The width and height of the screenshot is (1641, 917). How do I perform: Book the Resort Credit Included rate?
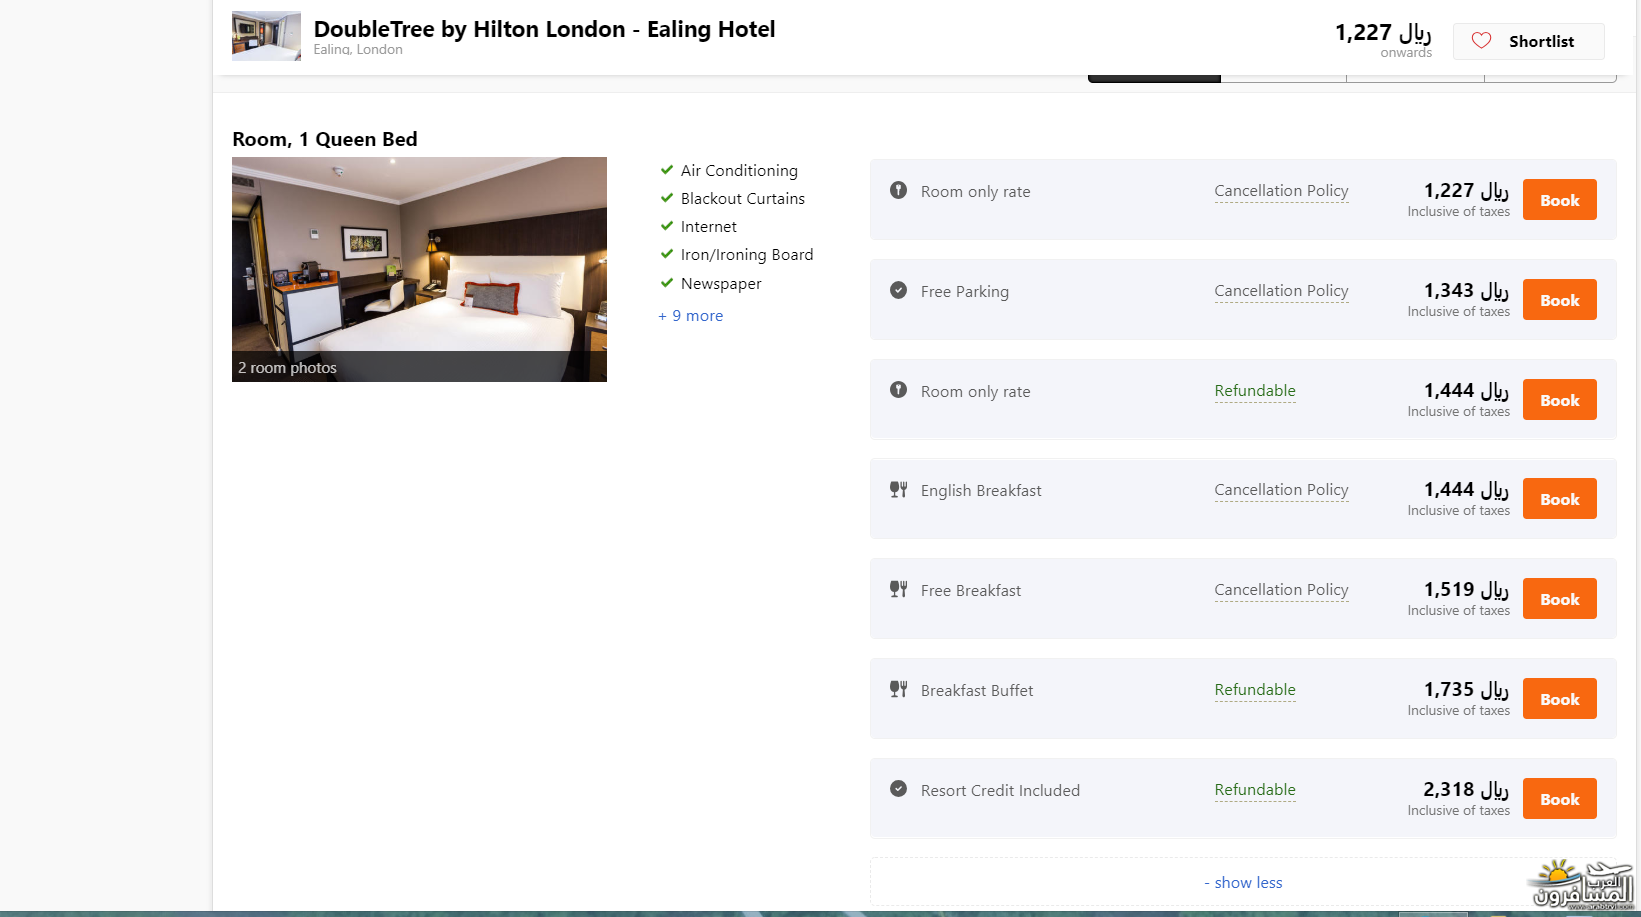tap(1559, 799)
